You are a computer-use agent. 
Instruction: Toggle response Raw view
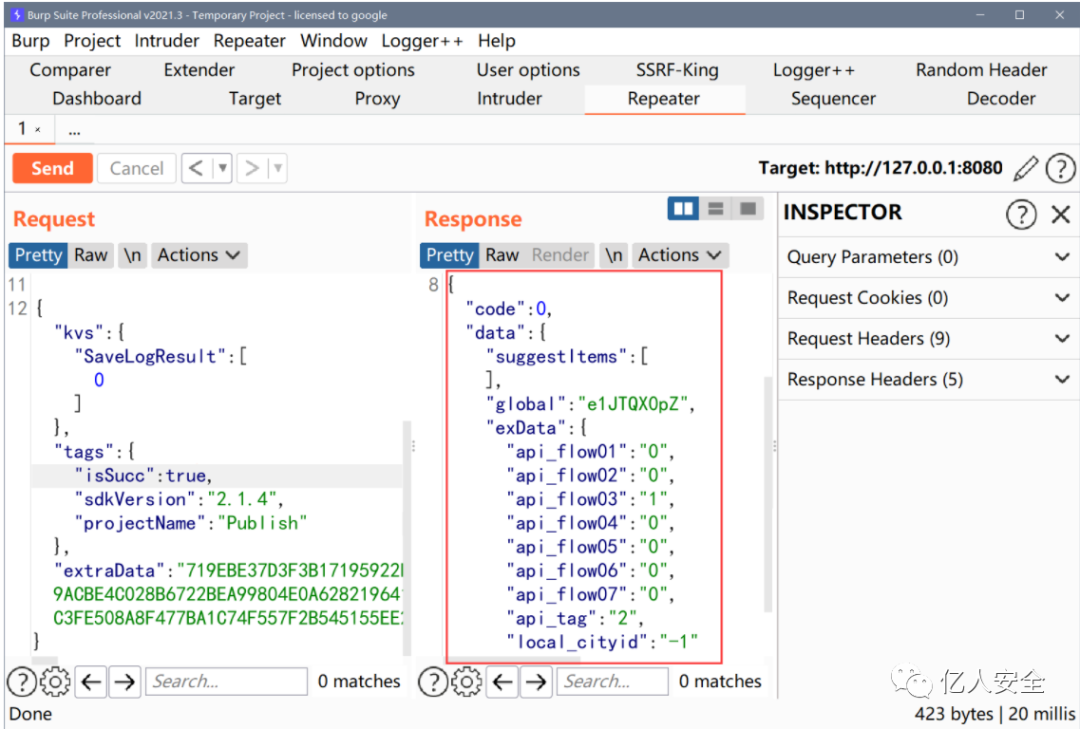coord(502,255)
